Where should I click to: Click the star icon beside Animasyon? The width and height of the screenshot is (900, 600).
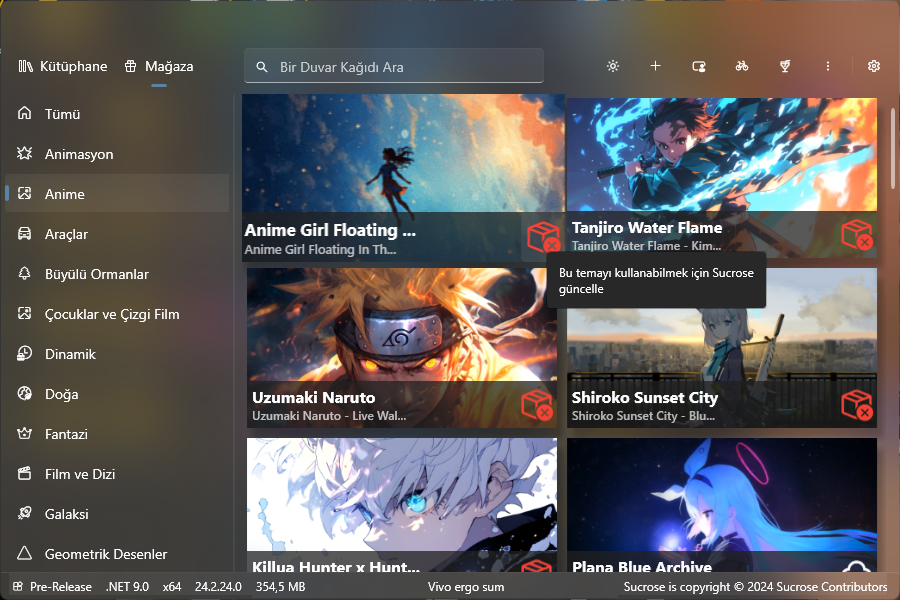(25, 153)
